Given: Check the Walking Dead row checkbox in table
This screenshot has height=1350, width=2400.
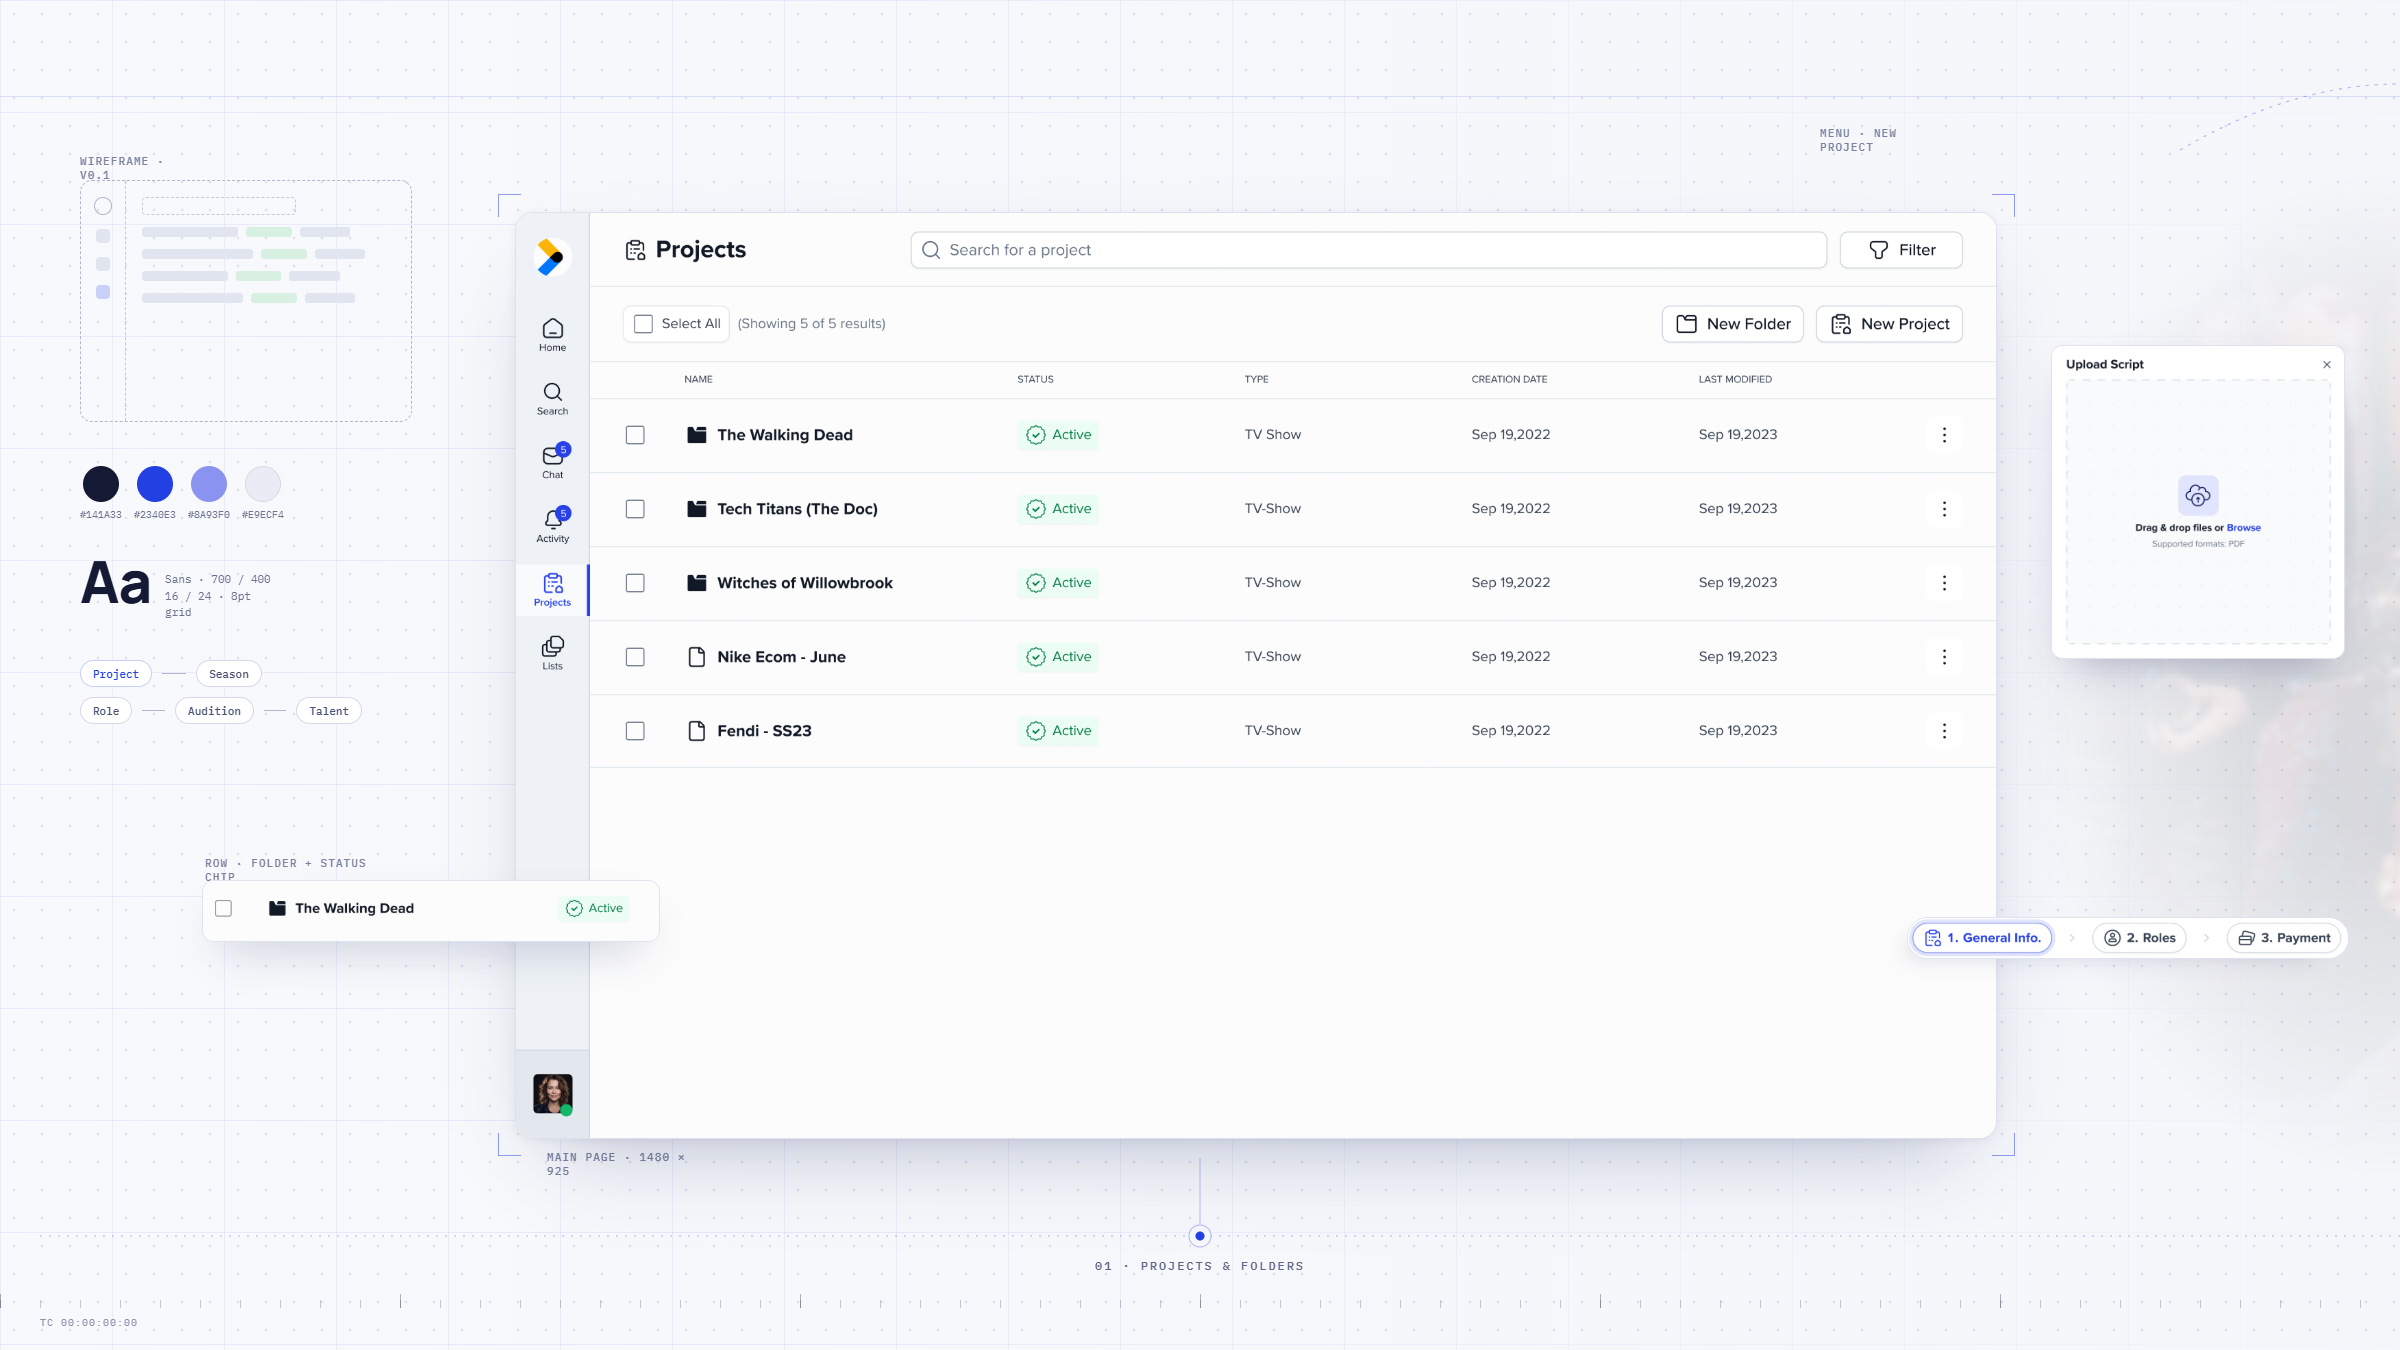Looking at the screenshot, I should coord(635,435).
